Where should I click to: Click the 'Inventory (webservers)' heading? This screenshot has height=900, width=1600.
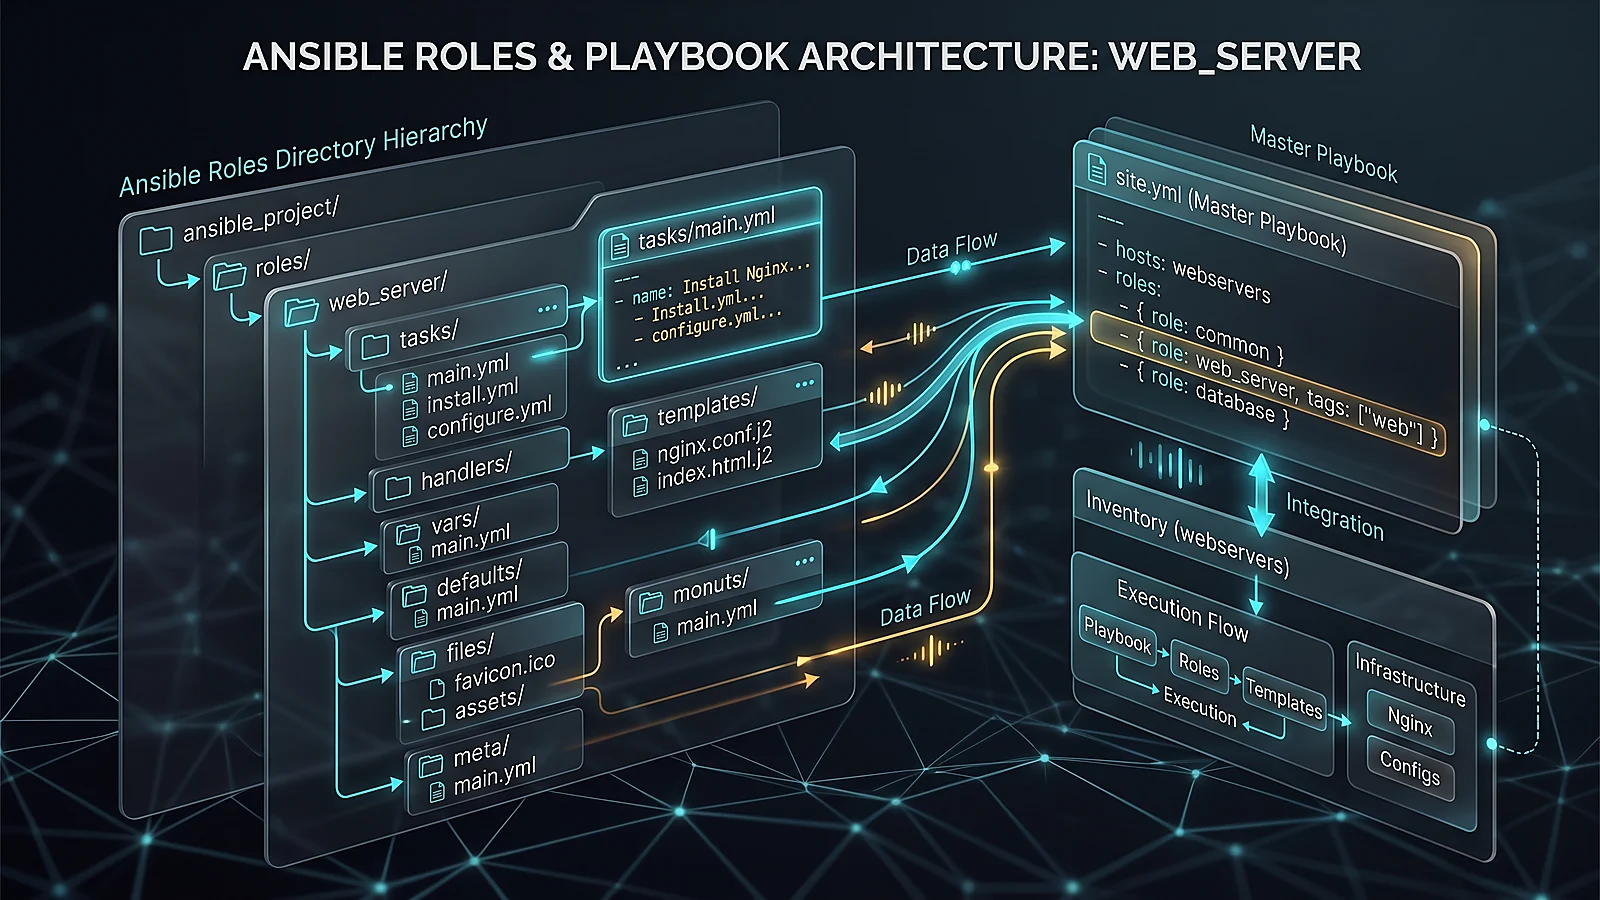pos(1187,535)
